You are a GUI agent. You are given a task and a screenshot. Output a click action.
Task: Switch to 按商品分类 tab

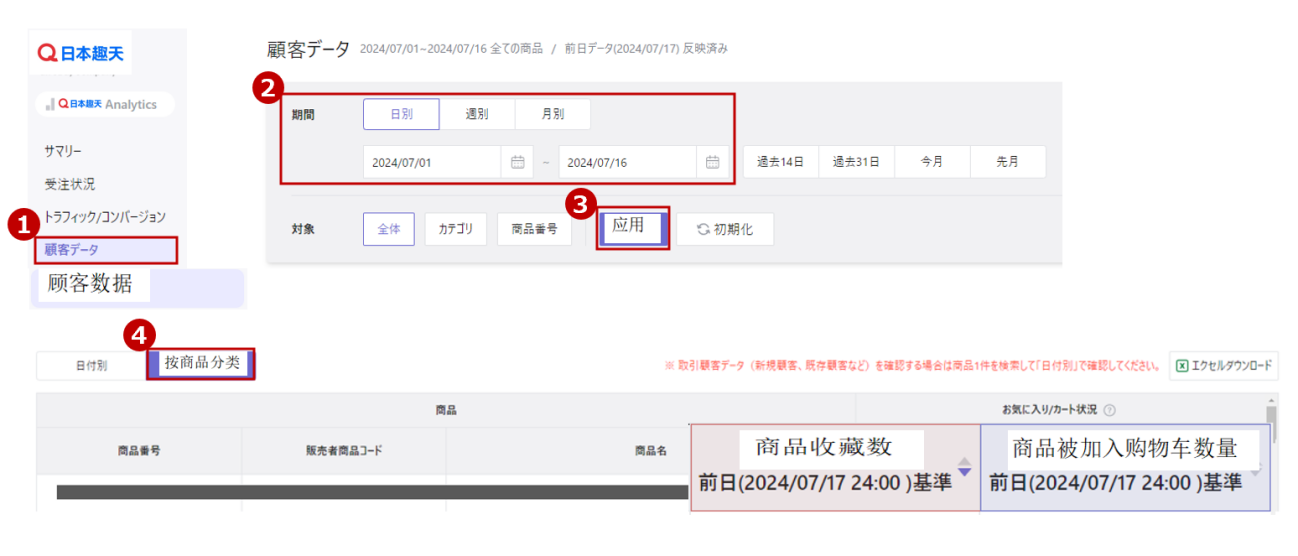201,363
